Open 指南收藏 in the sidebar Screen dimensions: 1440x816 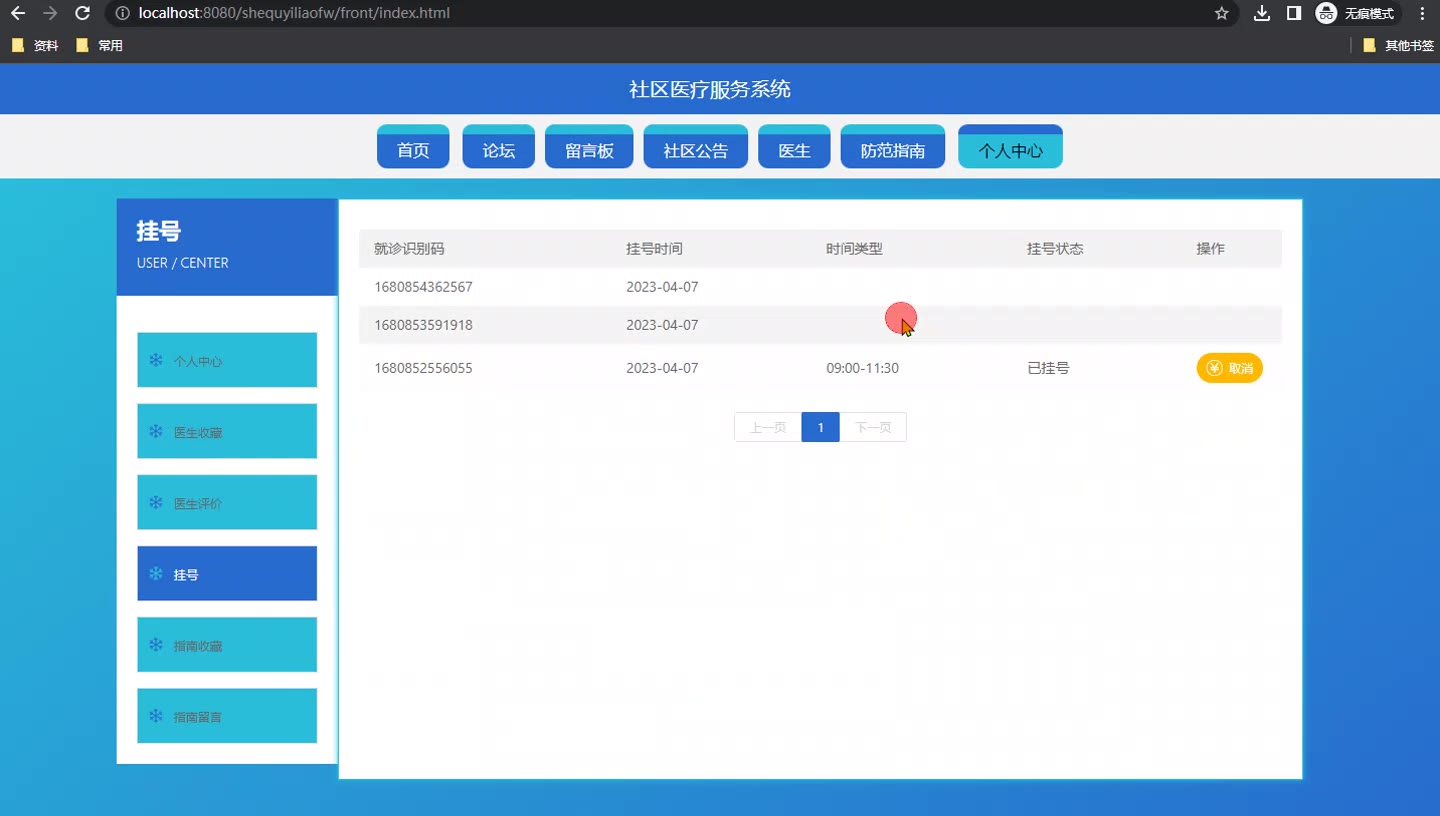point(227,645)
